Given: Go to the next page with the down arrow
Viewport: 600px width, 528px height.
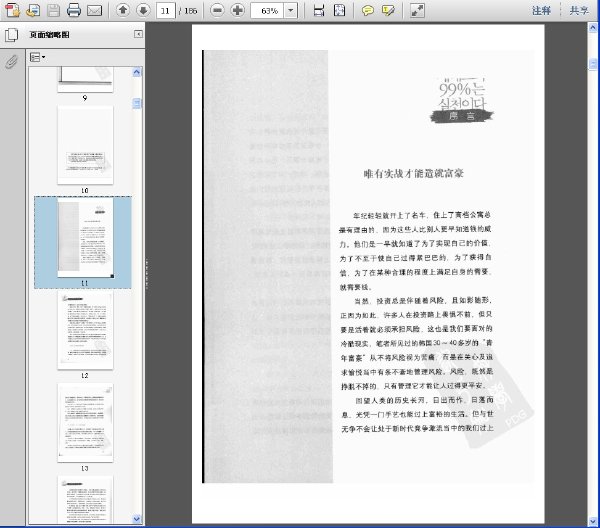Looking at the screenshot, I should pos(143,10).
